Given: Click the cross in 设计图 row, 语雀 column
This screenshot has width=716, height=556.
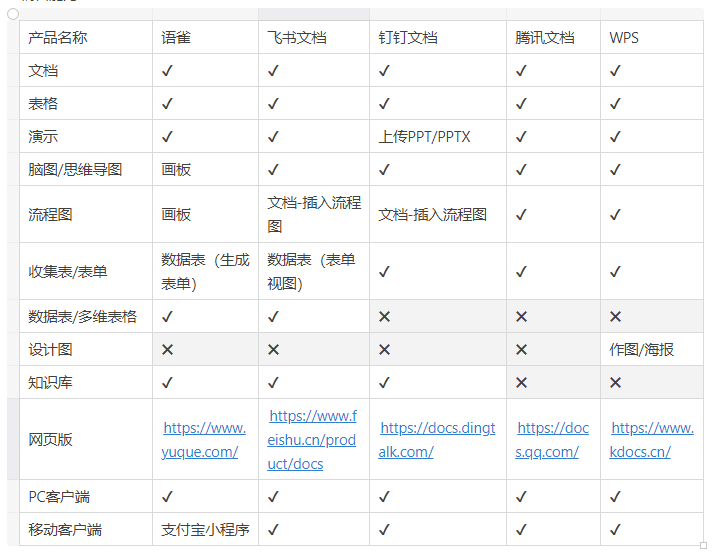Looking at the screenshot, I should point(168,350).
